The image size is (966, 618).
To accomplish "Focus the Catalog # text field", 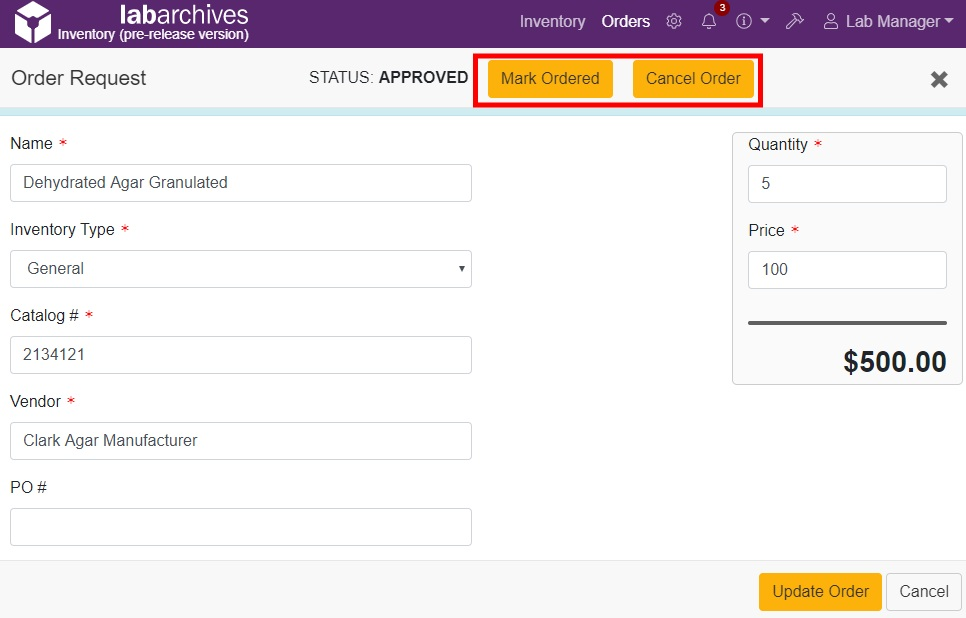I will pyautogui.click(x=241, y=355).
